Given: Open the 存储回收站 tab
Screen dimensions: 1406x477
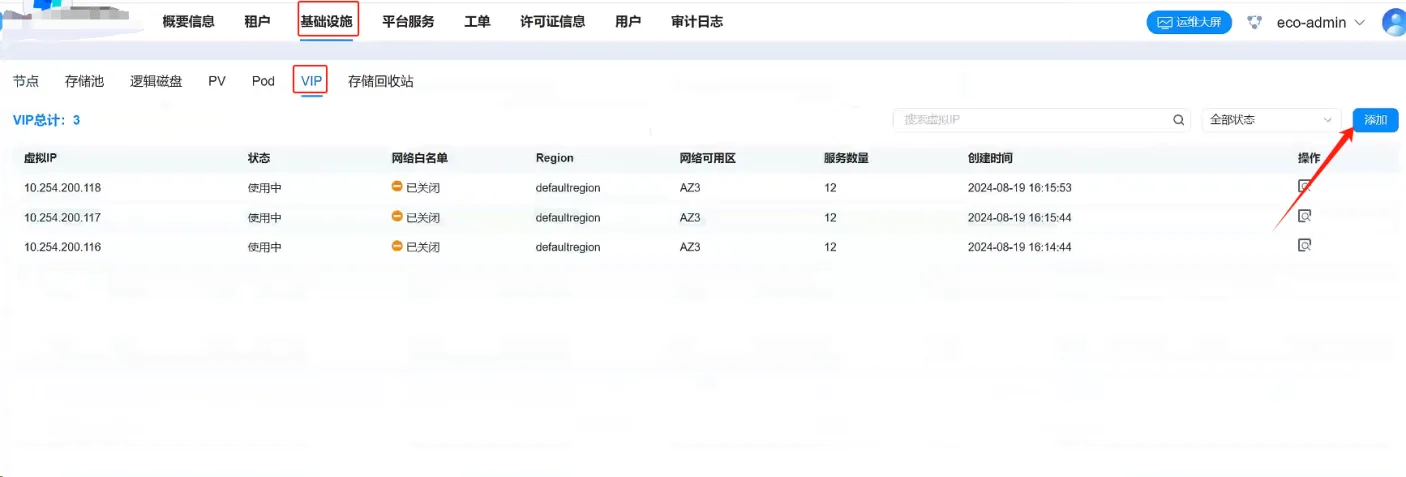Looking at the screenshot, I should point(380,81).
